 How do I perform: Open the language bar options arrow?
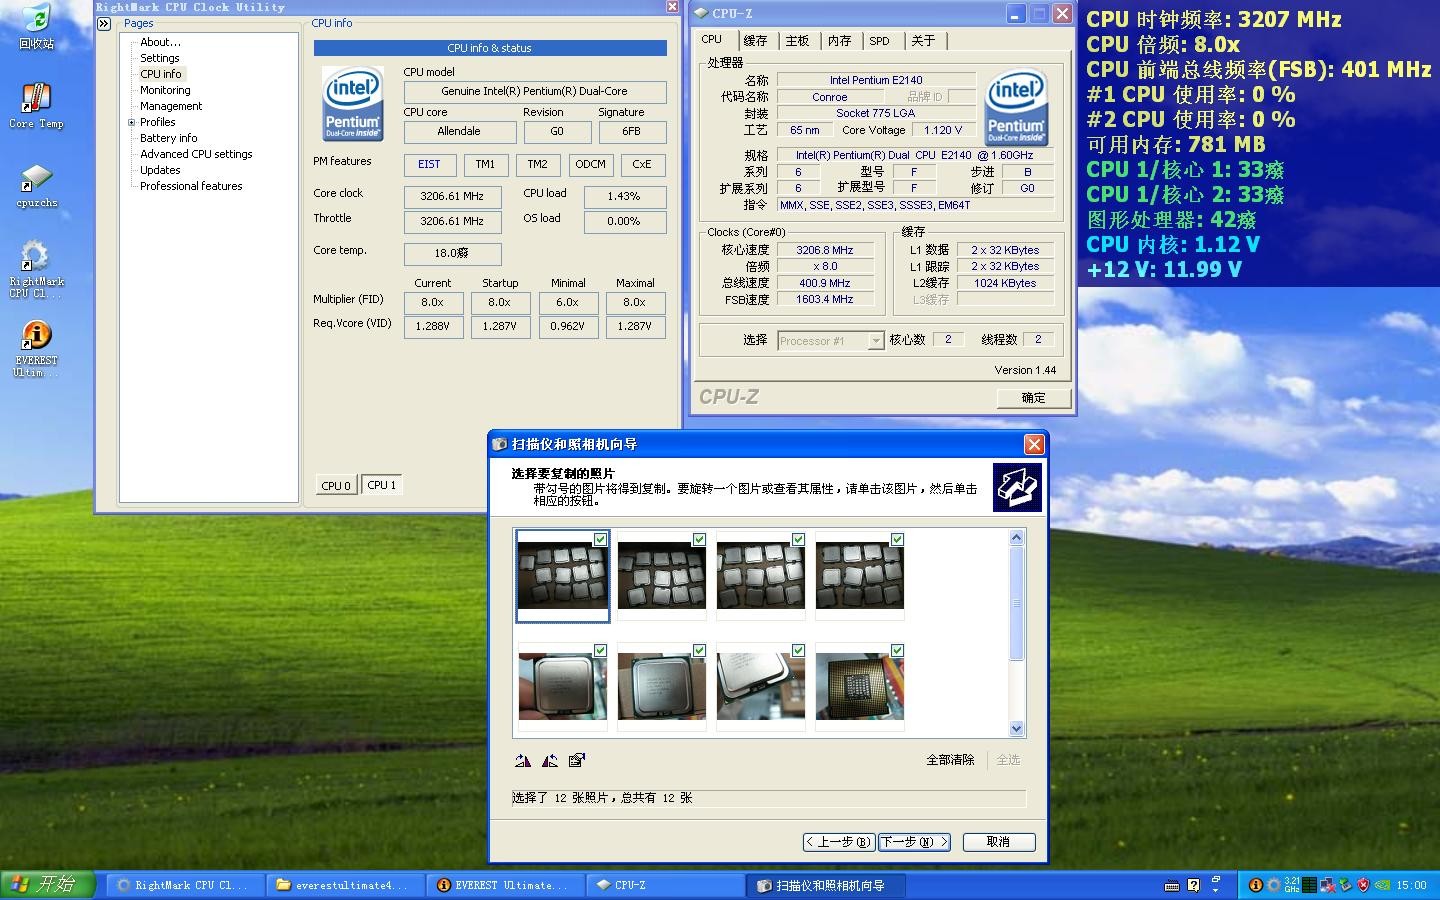pyautogui.click(x=1216, y=890)
